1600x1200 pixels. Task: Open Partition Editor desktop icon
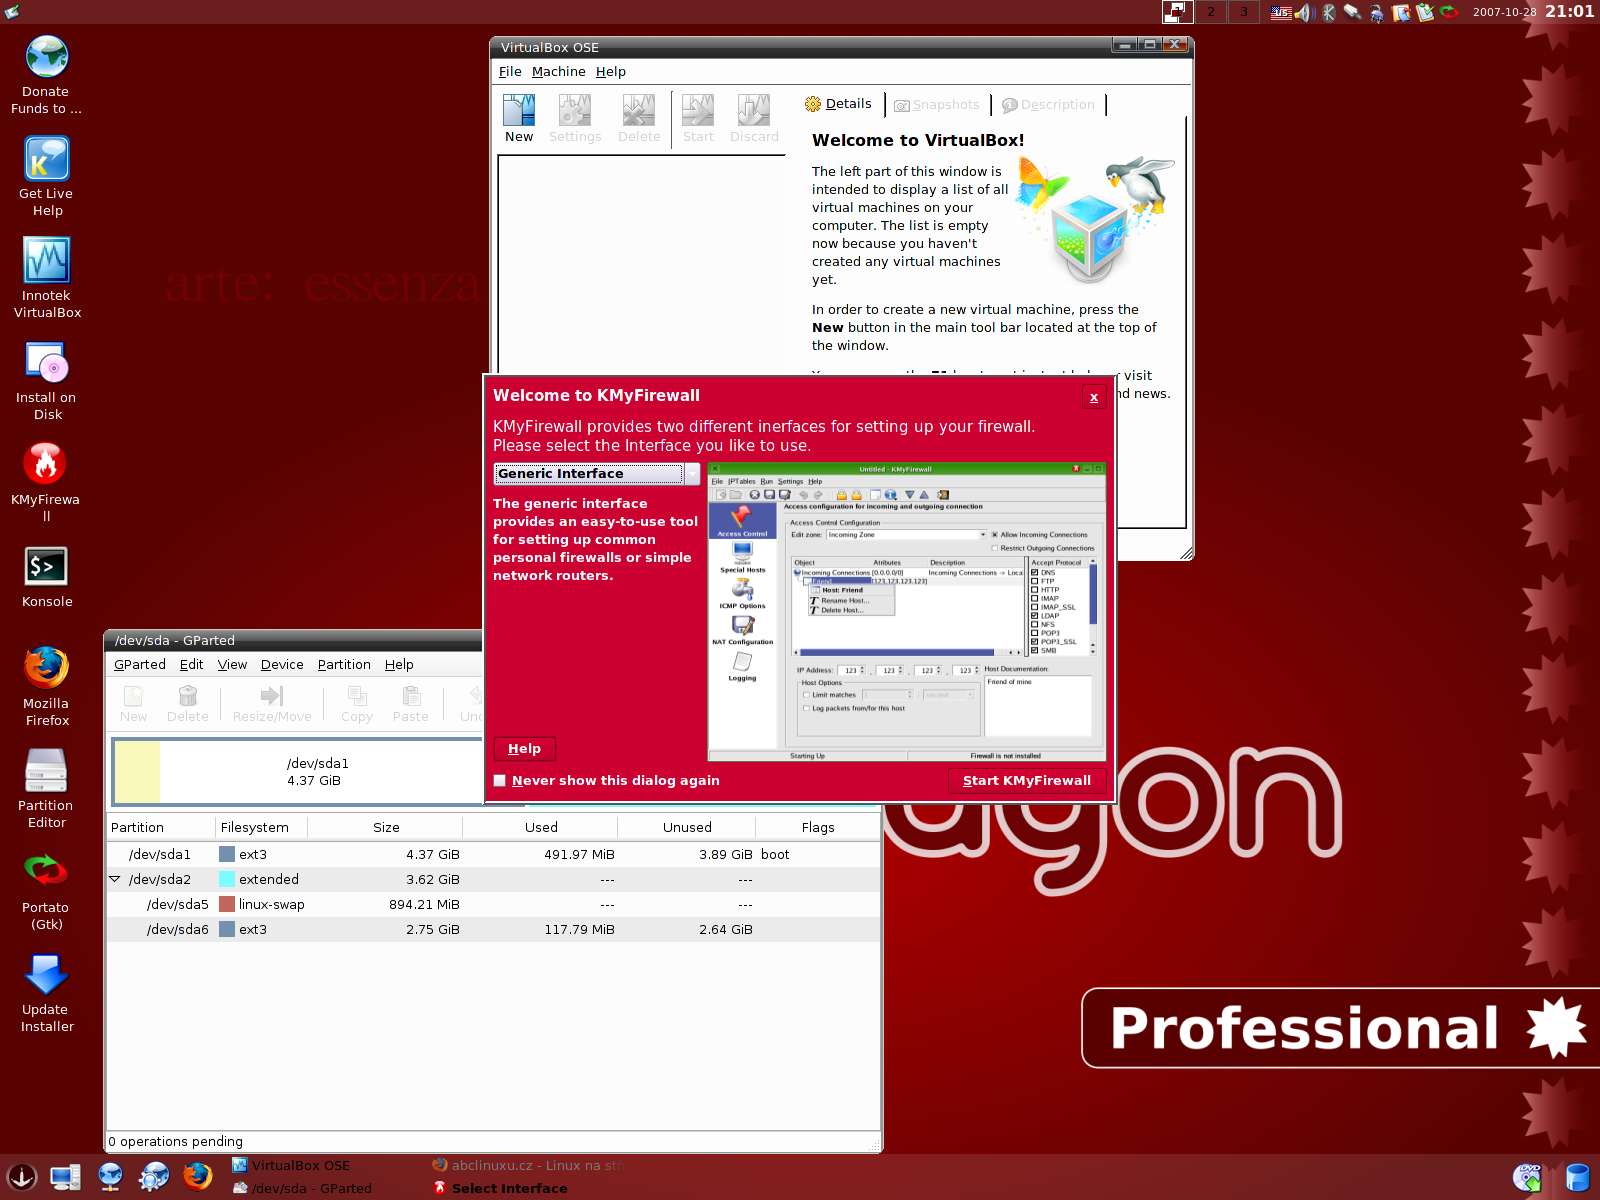pyautogui.click(x=47, y=788)
